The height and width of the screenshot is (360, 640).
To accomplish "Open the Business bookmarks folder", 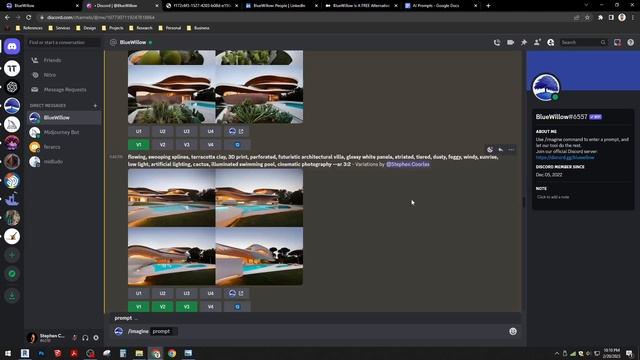I will (x=198, y=28).
